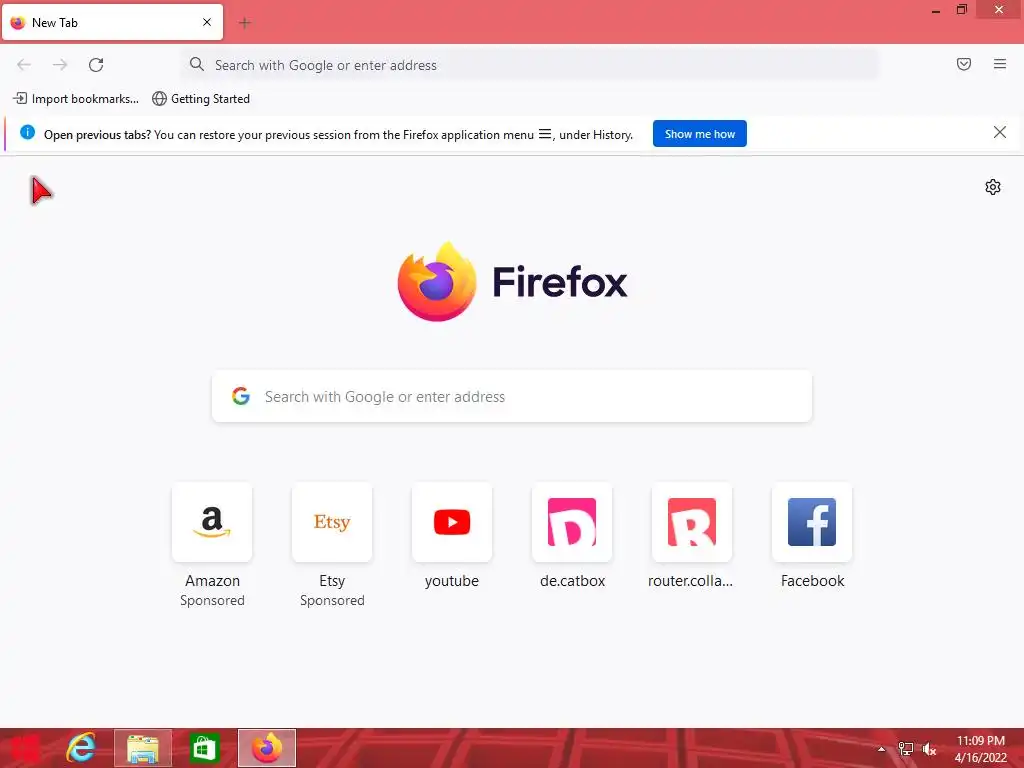Screen dimensions: 1024x768
Task: Click the network tray icon
Action: coord(906,749)
